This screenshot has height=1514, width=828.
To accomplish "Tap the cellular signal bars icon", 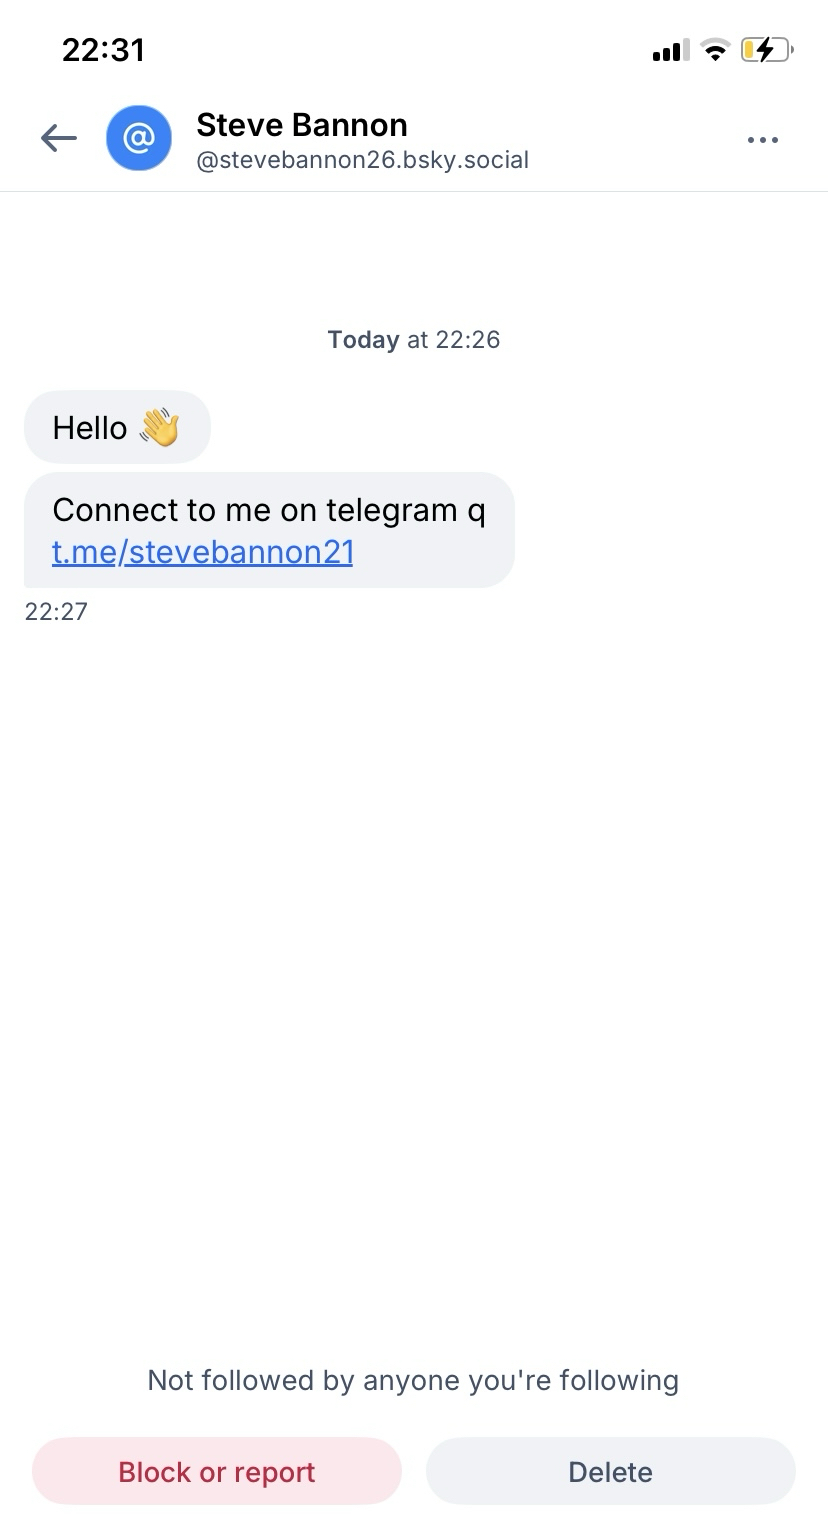I will 670,50.
